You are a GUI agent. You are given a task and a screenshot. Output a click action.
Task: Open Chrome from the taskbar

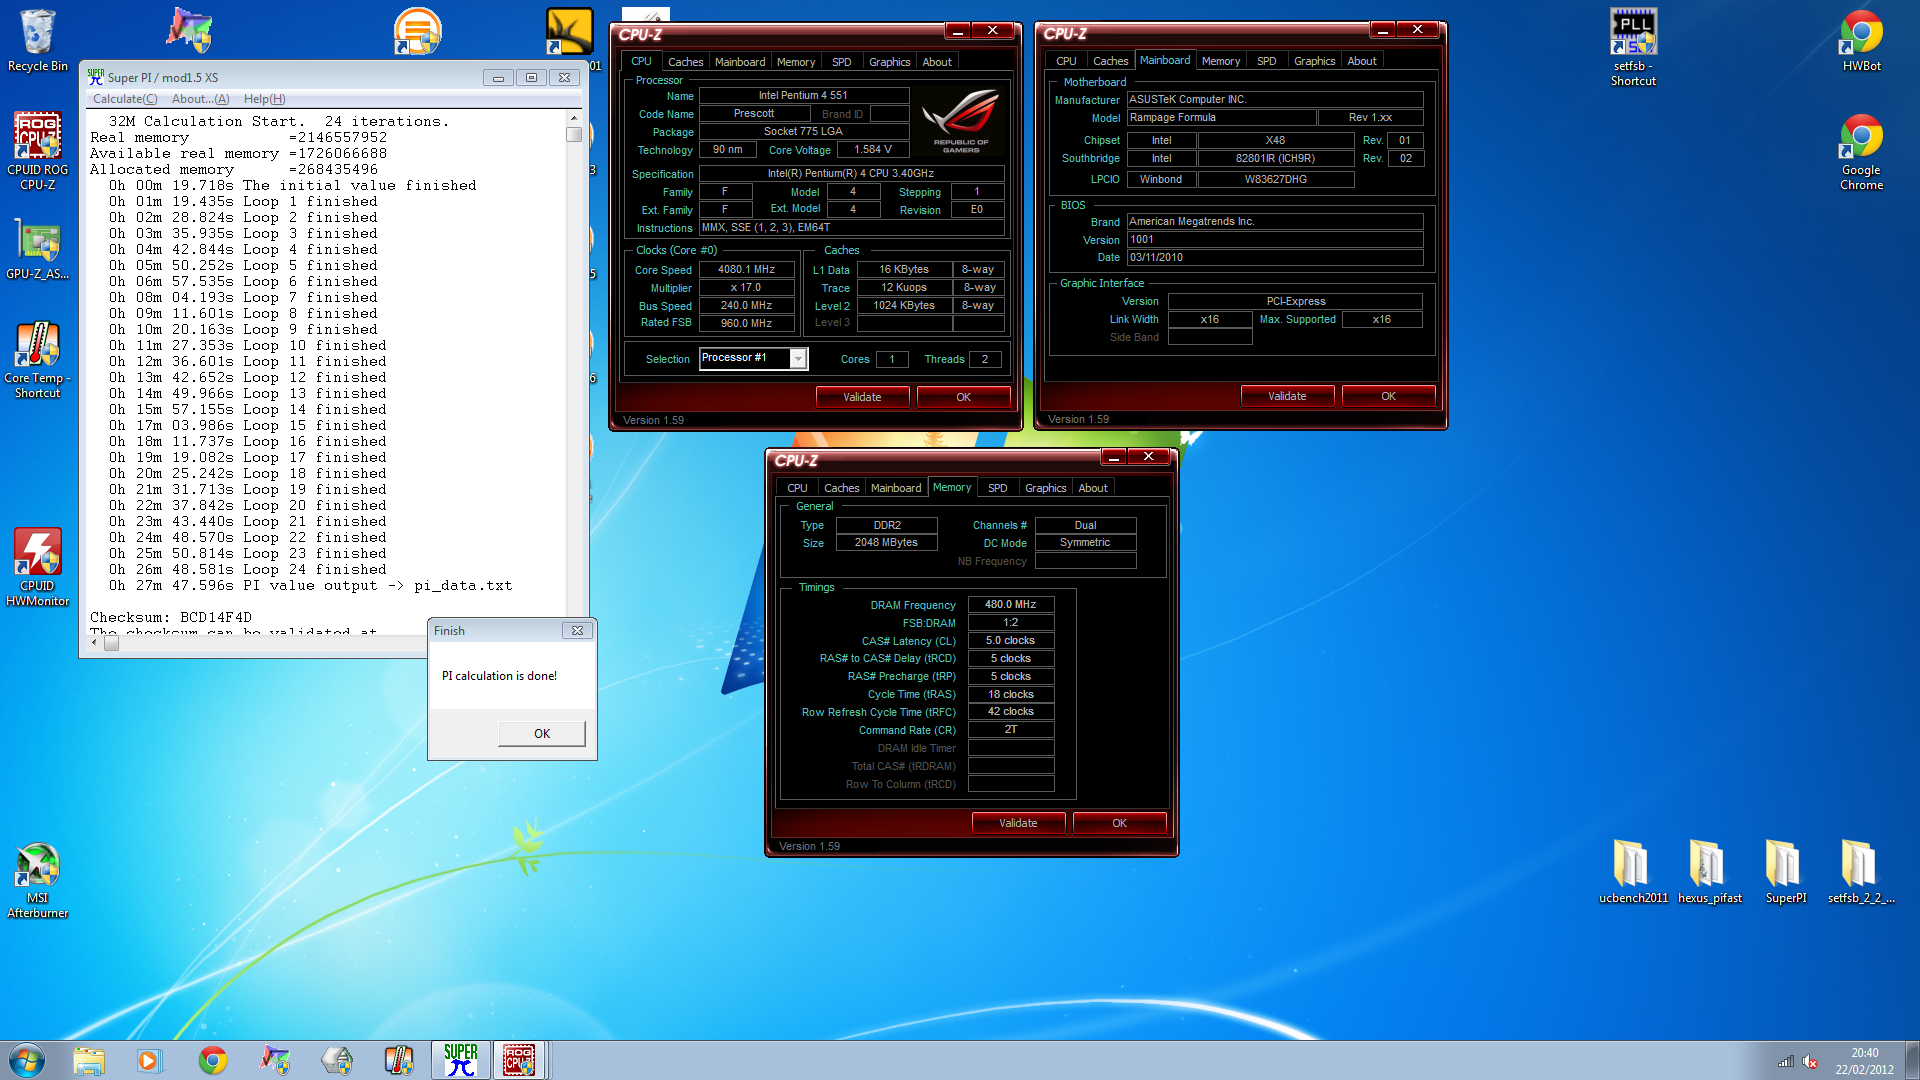213,1060
